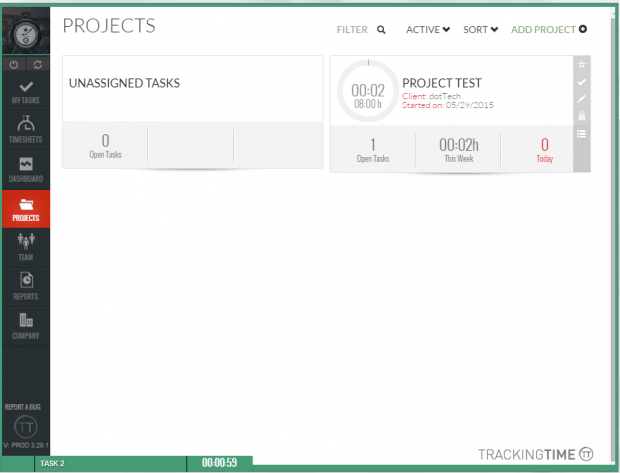
Task: Click the green box left of TASK 2
Action: (x=17, y=464)
